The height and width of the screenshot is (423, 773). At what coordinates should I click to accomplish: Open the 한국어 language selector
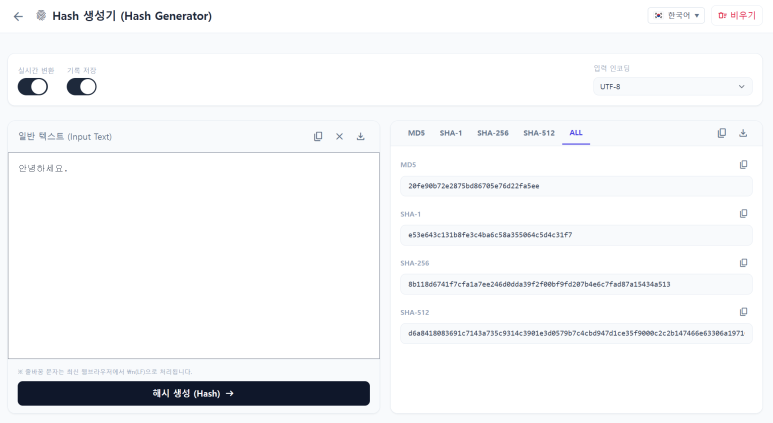click(x=676, y=16)
